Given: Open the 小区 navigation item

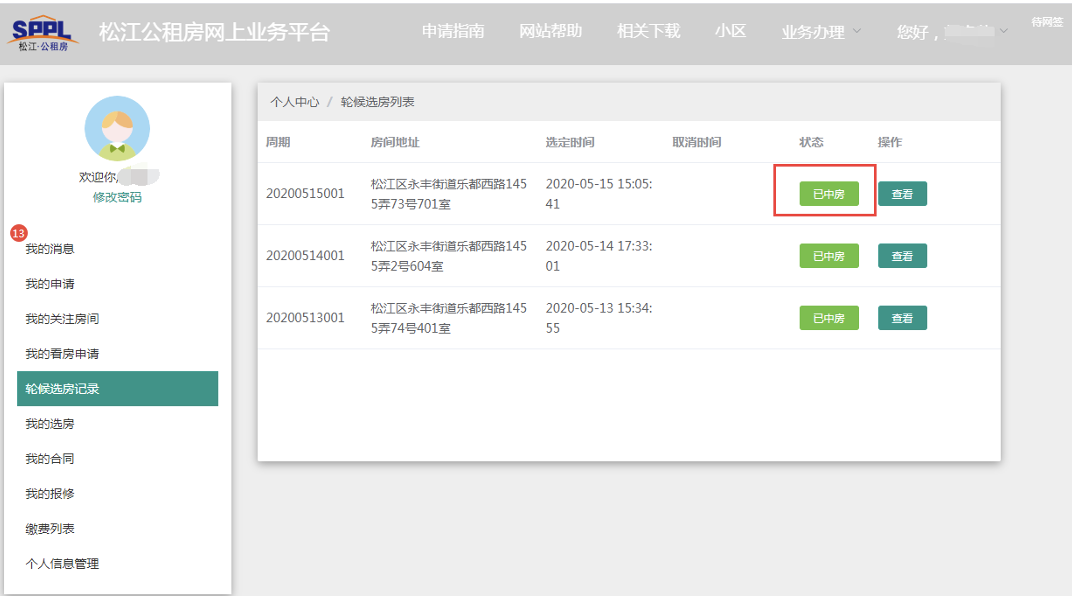Looking at the screenshot, I should pyautogui.click(x=730, y=31).
